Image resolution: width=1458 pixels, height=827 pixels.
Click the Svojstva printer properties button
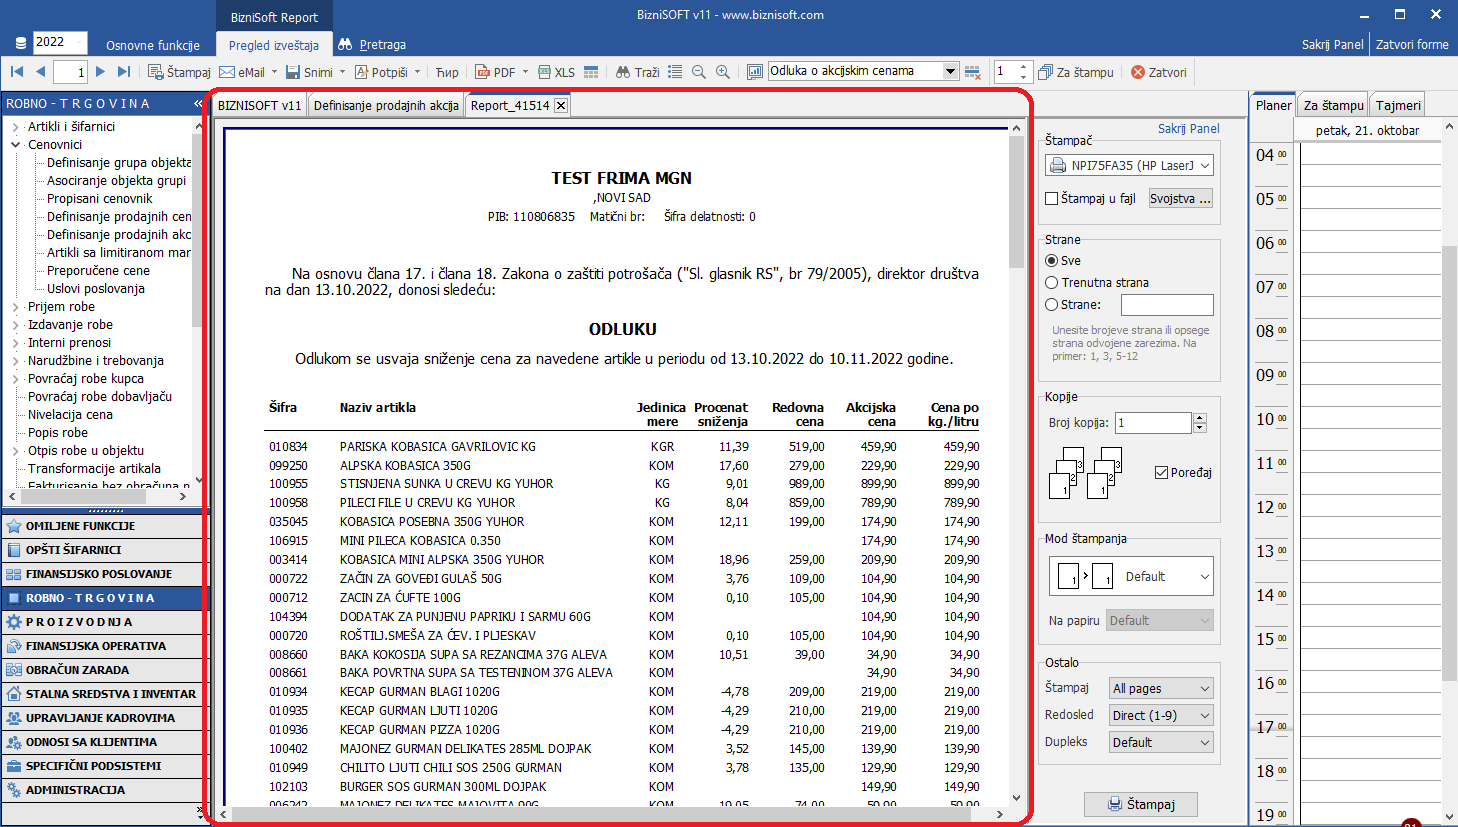(x=1180, y=199)
